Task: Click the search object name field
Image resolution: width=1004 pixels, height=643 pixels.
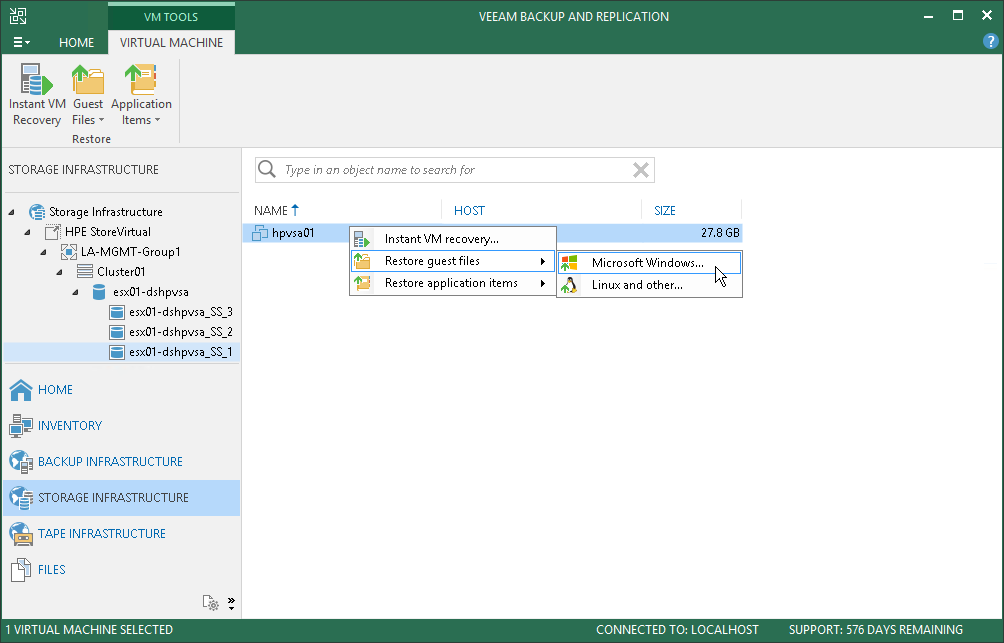Action: click(455, 170)
